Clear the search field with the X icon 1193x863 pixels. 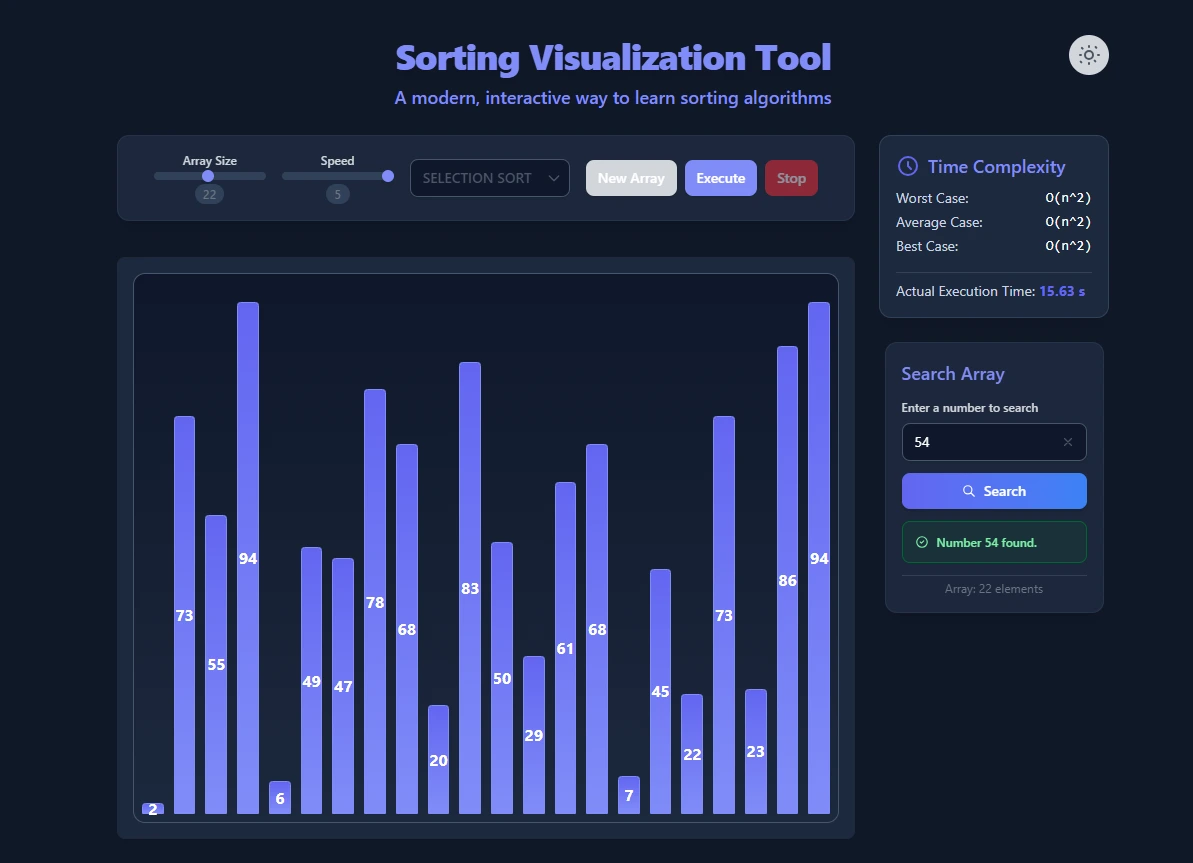tap(1067, 442)
